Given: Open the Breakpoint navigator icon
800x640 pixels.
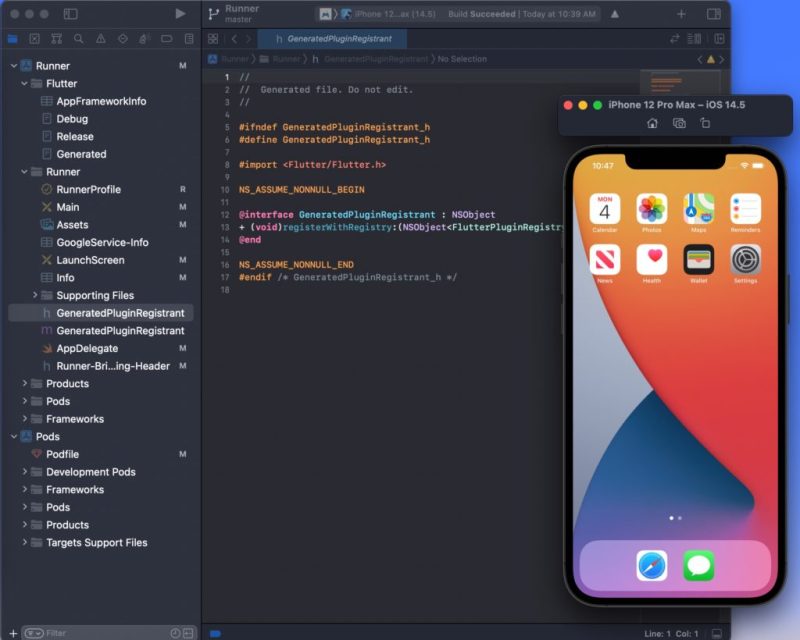Looking at the screenshot, I should click(x=166, y=39).
